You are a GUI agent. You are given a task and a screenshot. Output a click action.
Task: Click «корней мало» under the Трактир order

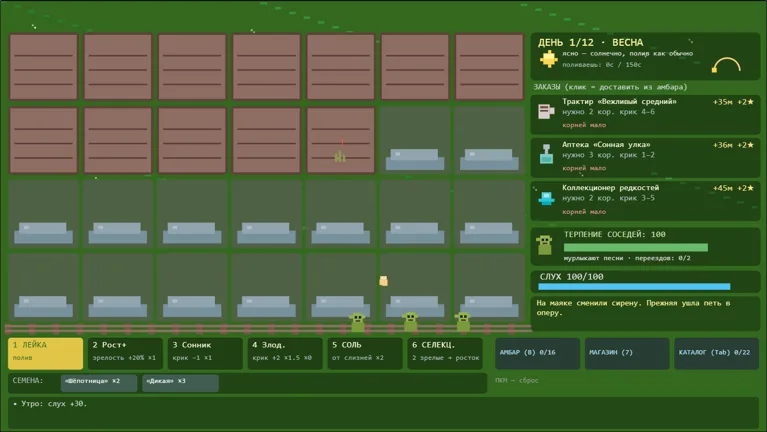(x=584, y=125)
